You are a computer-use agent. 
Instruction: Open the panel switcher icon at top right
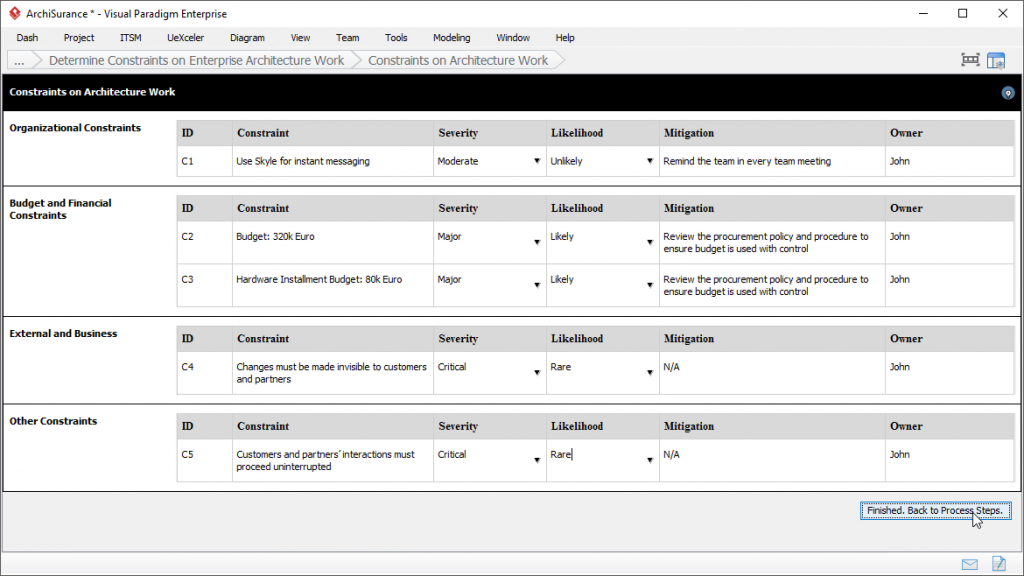(996, 60)
